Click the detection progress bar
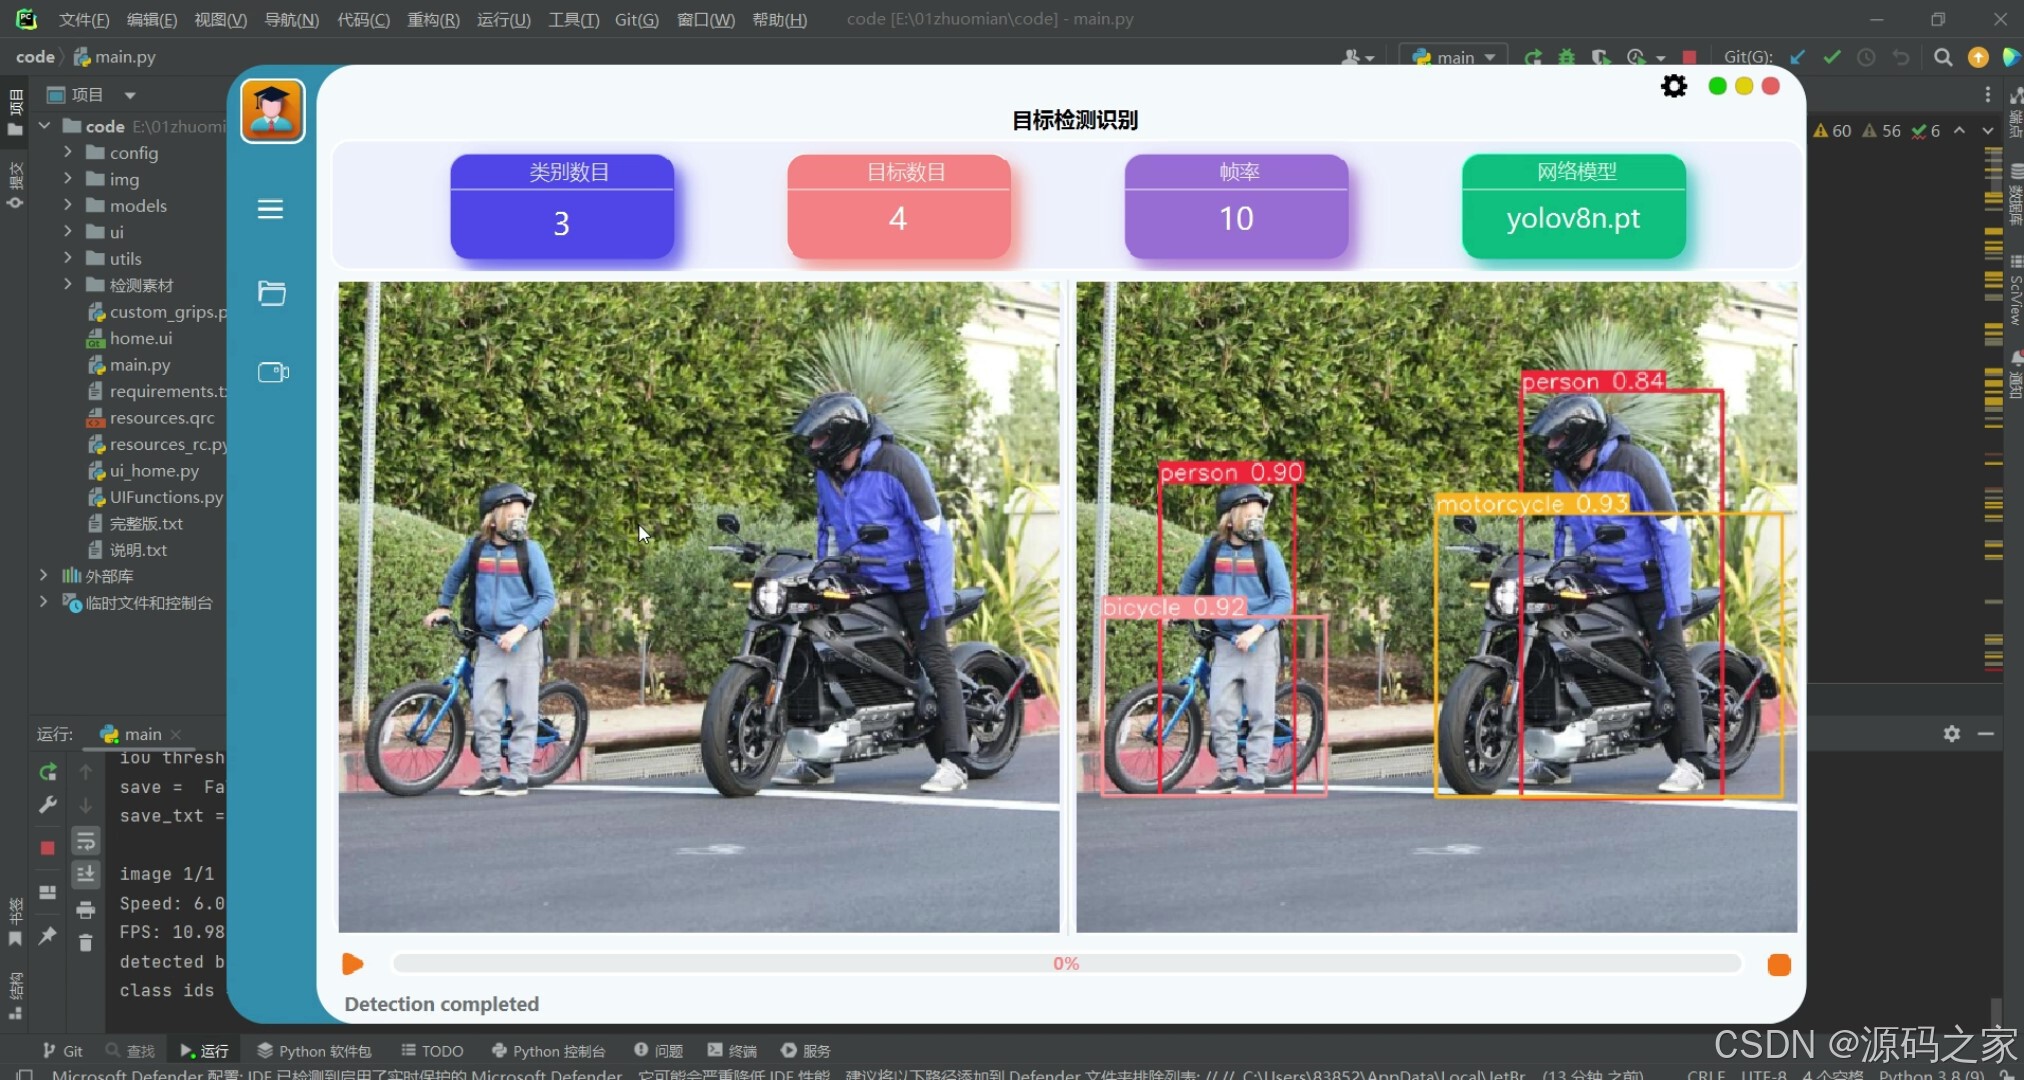Viewport: 2024px width, 1080px height. tap(1066, 963)
